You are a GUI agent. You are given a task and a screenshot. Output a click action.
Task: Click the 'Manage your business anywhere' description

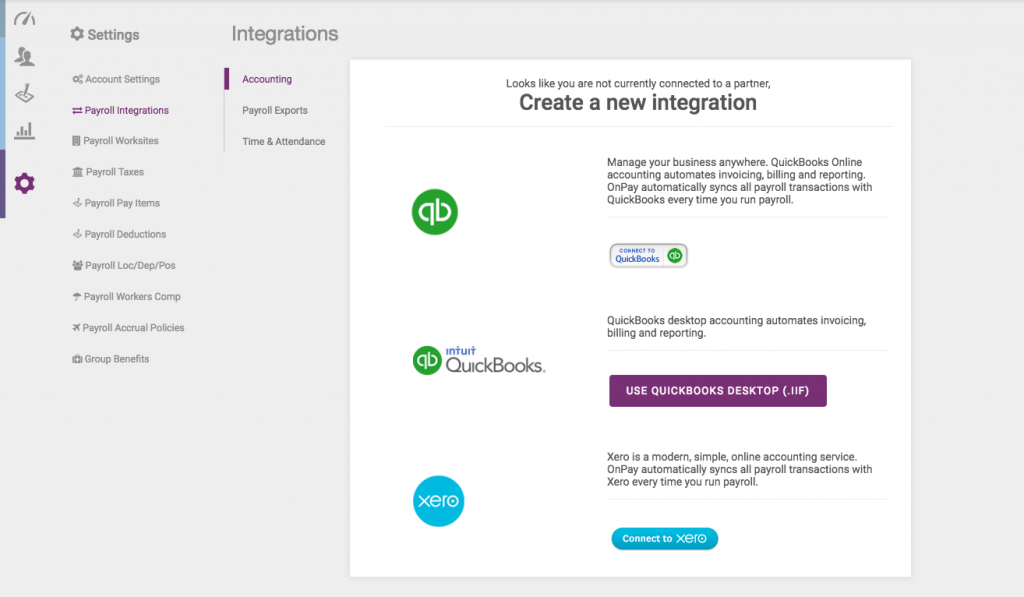point(739,181)
